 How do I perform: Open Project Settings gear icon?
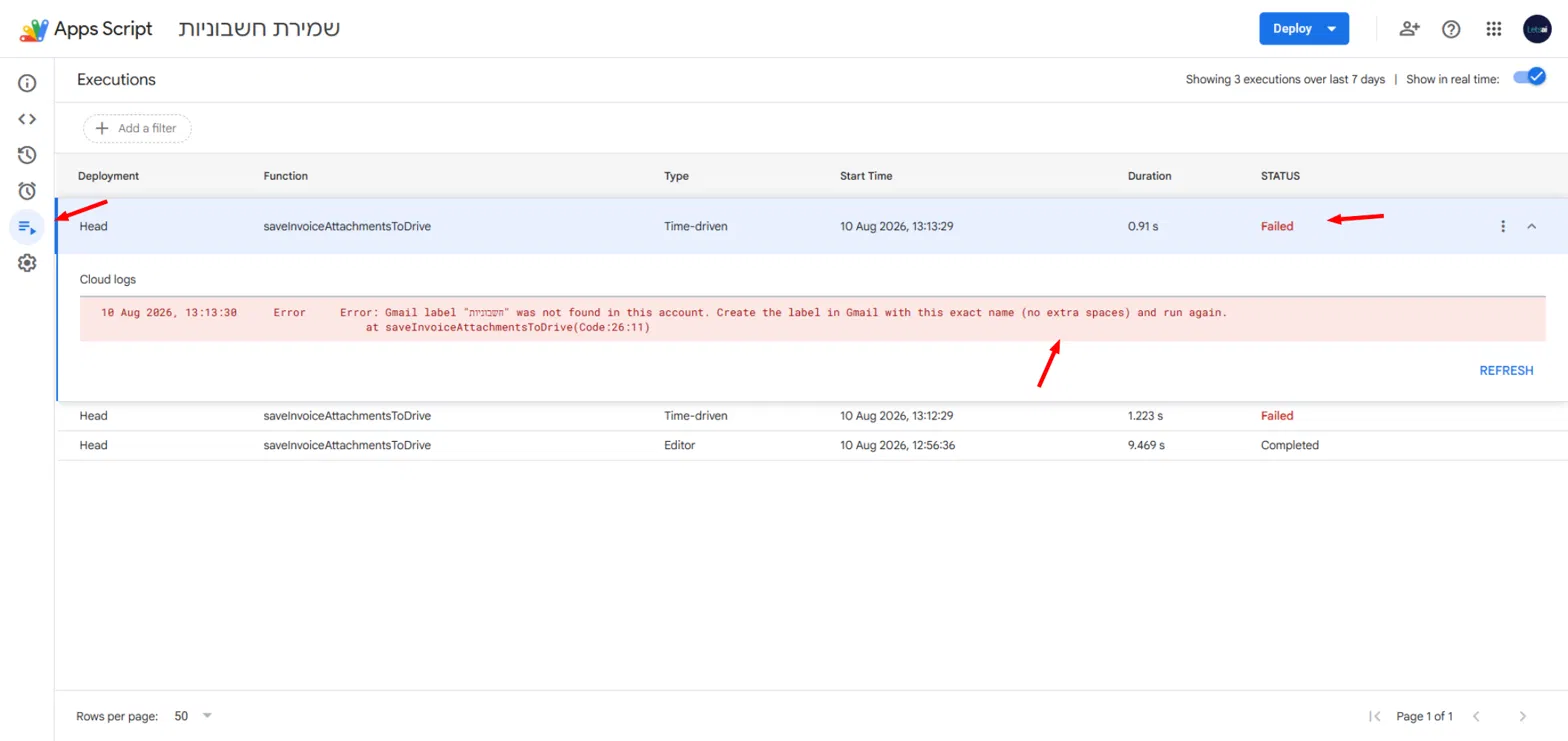pyautogui.click(x=27, y=263)
